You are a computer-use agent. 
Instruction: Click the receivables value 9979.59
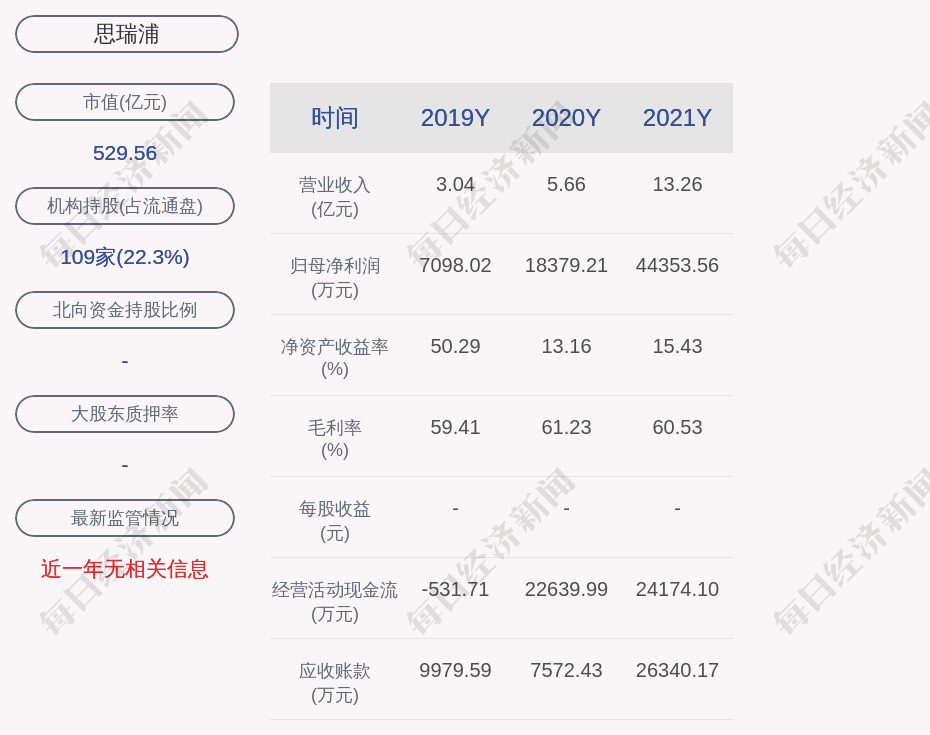coord(455,670)
